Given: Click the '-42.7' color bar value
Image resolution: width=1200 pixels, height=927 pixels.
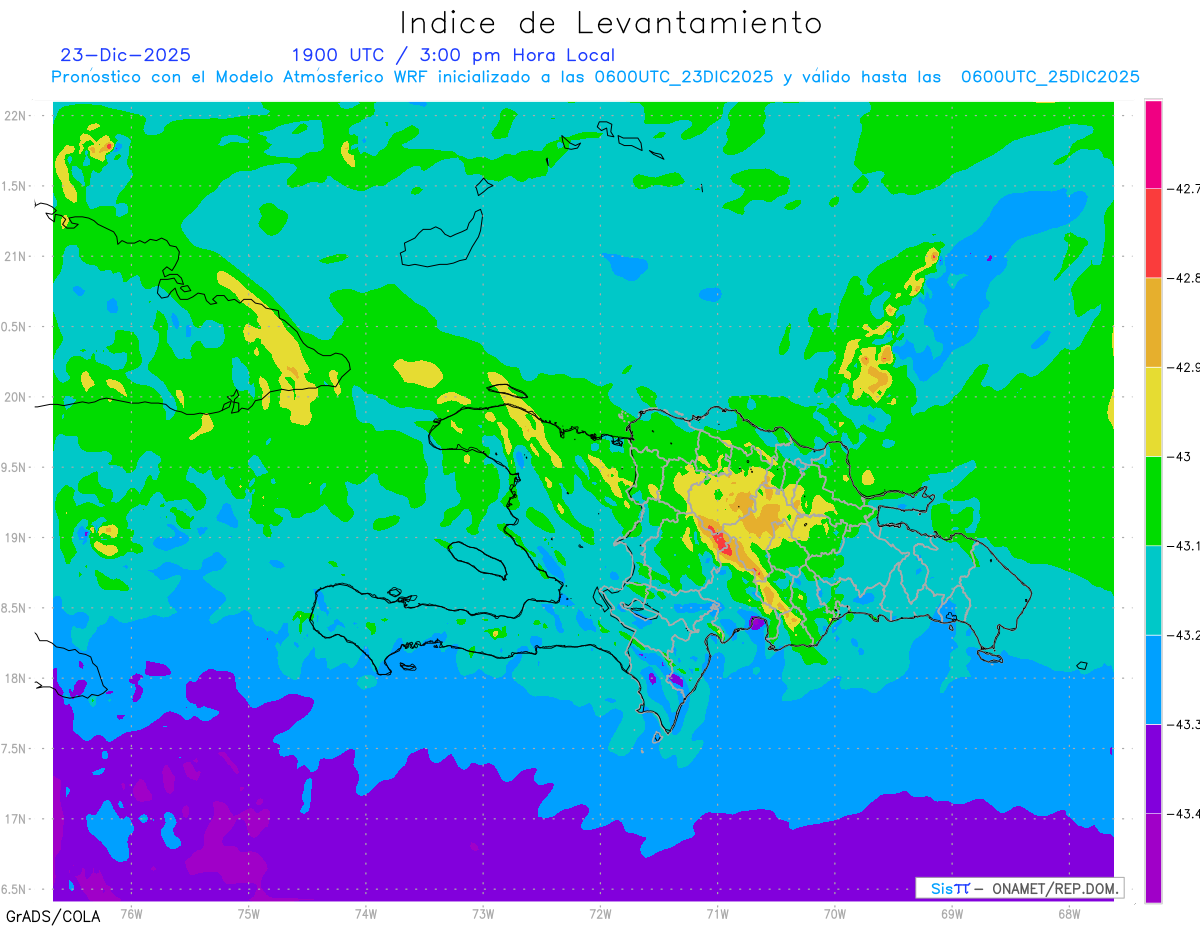Looking at the screenshot, I should (x=1183, y=188).
